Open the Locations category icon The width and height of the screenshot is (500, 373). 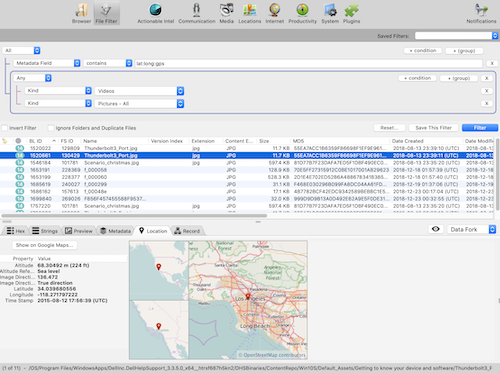pyautogui.click(x=250, y=13)
